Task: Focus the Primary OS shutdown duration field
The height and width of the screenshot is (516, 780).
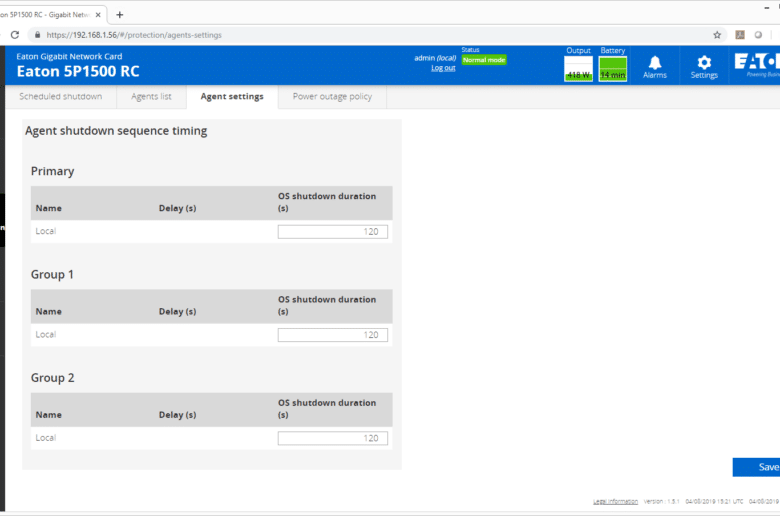Action: click(x=333, y=232)
